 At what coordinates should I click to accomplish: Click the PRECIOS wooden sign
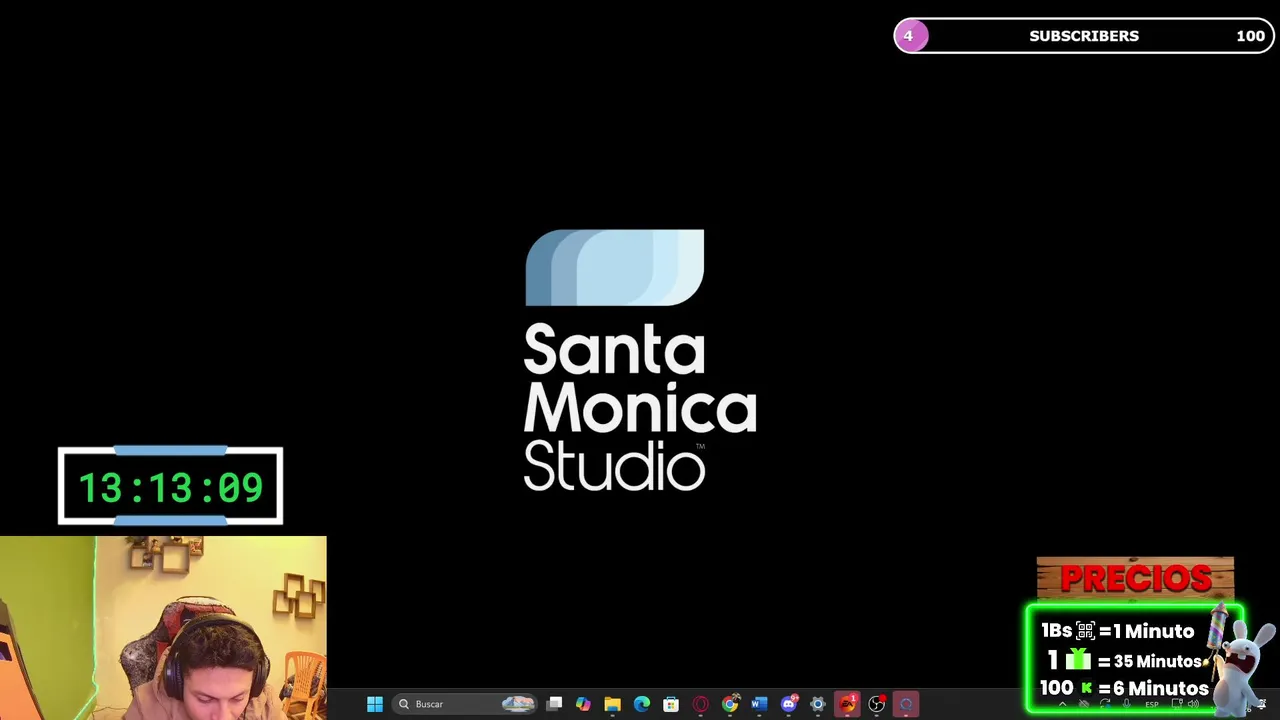click(1135, 579)
